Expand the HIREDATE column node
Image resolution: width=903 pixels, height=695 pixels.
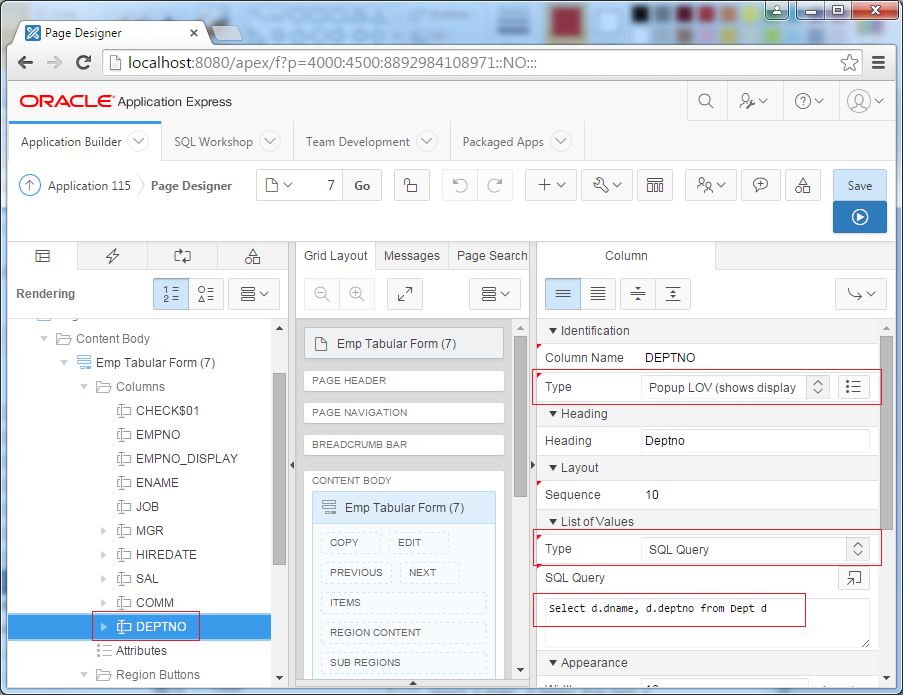pos(104,555)
